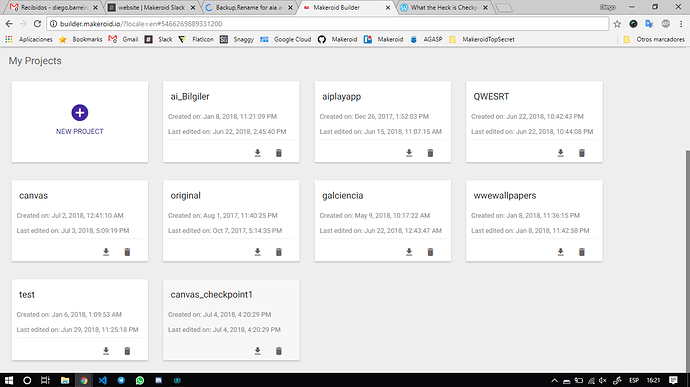690x387 pixels.
Task: Open the original project title
Action: pos(185,195)
